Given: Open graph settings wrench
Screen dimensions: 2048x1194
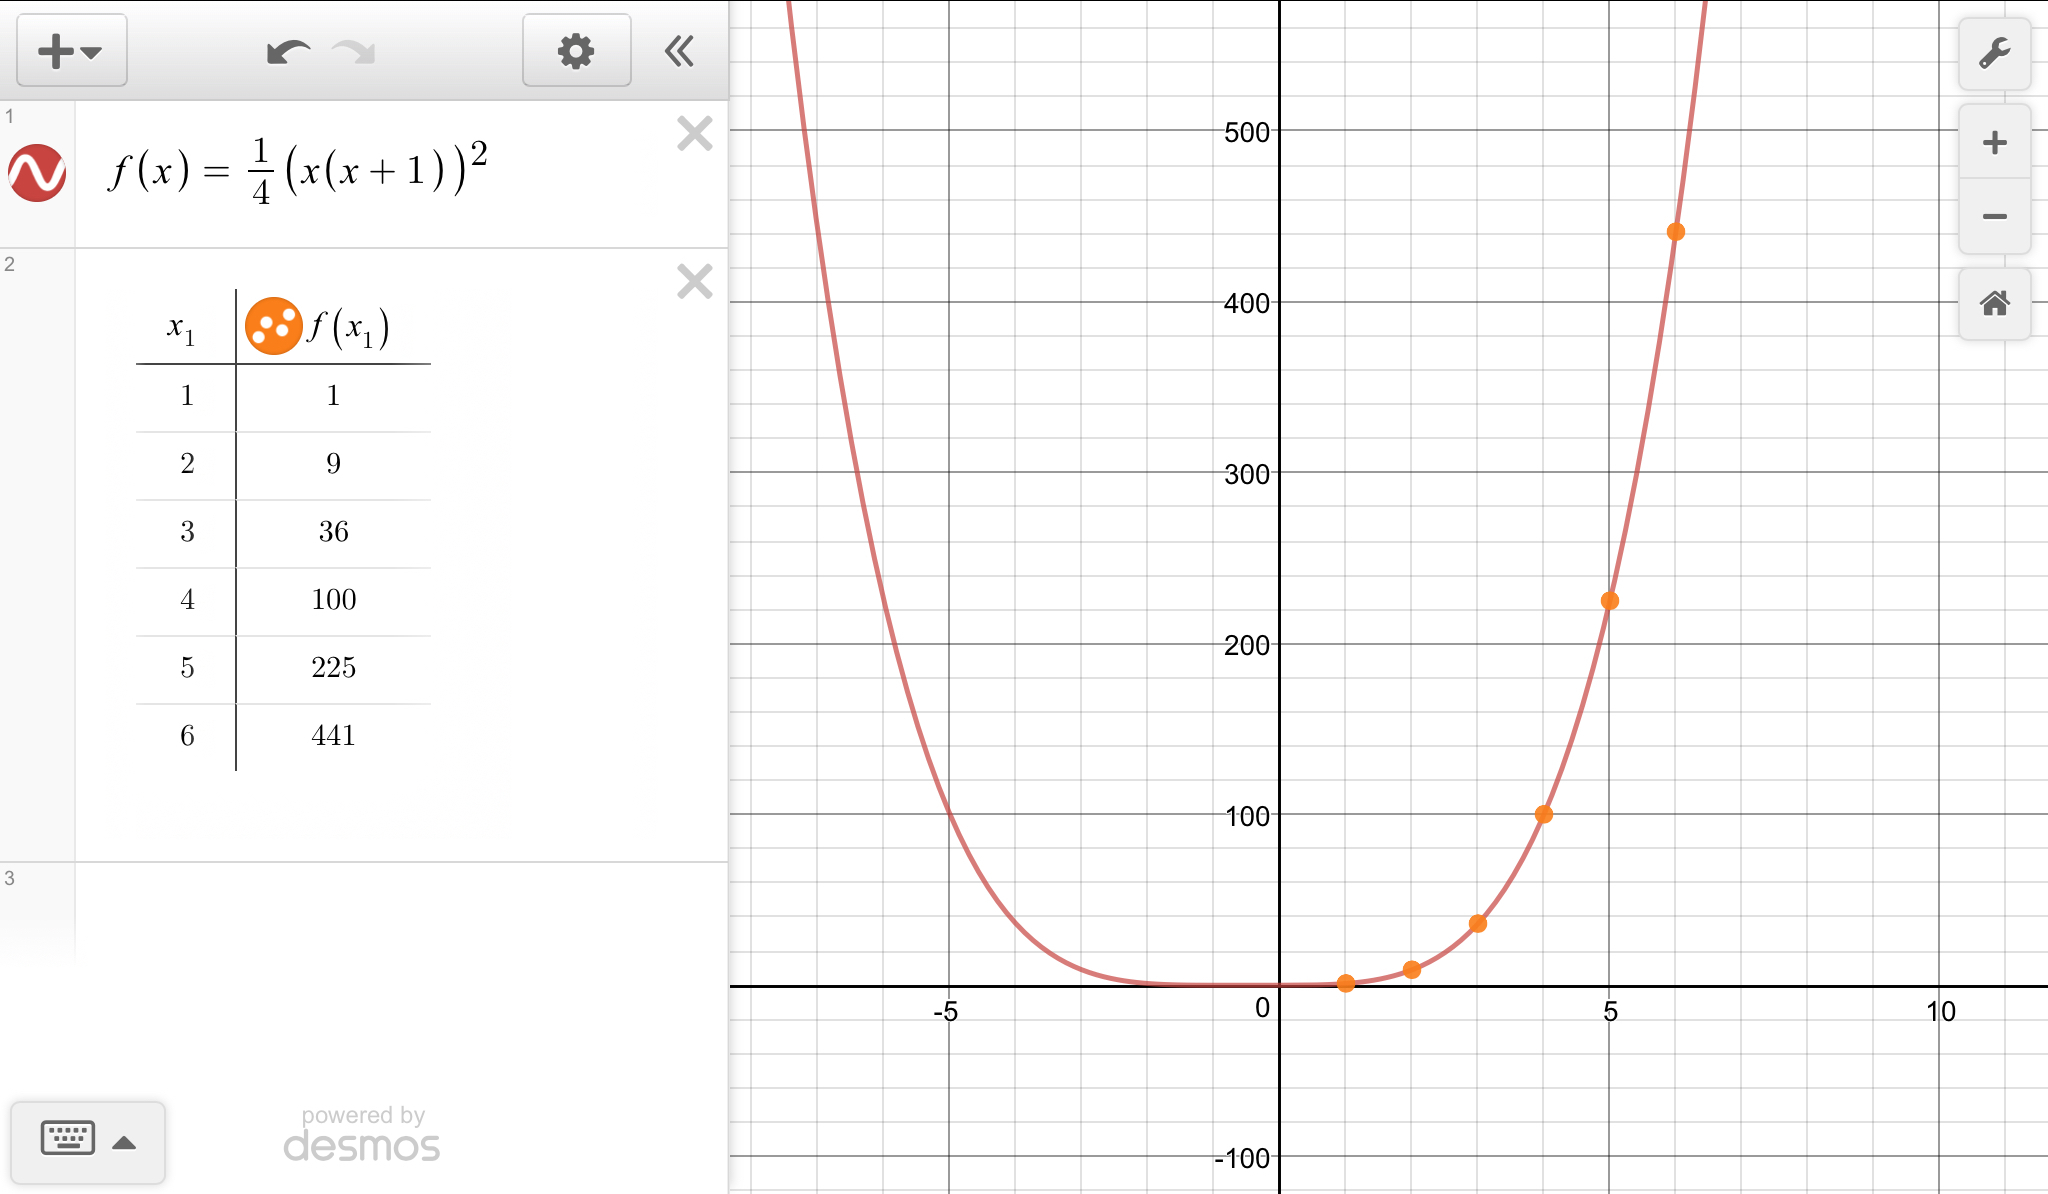Looking at the screenshot, I should [x=1994, y=53].
